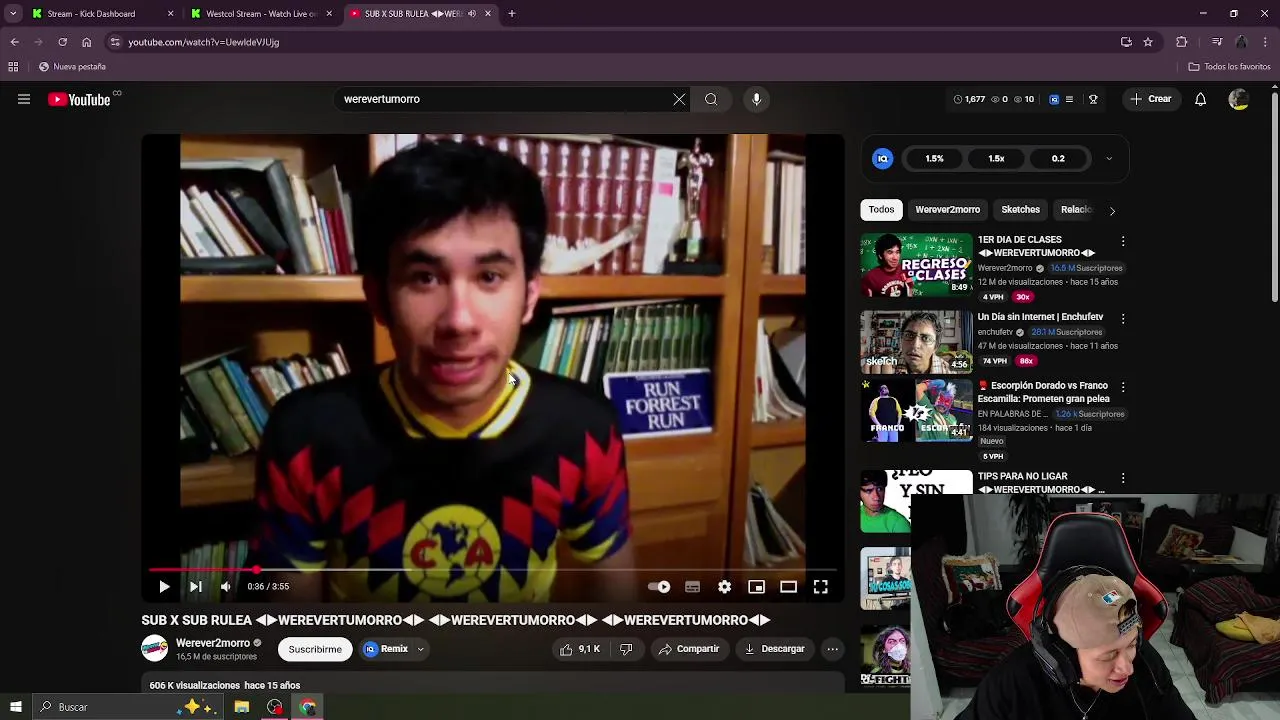Share the video via Compartir
The width and height of the screenshot is (1280, 720).
[689, 649]
